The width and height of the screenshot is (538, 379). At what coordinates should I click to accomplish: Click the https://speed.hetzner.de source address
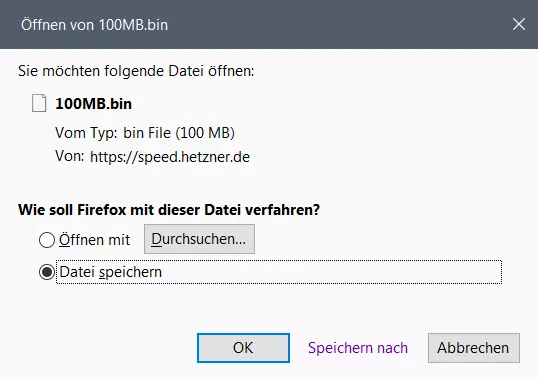(170, 157)
